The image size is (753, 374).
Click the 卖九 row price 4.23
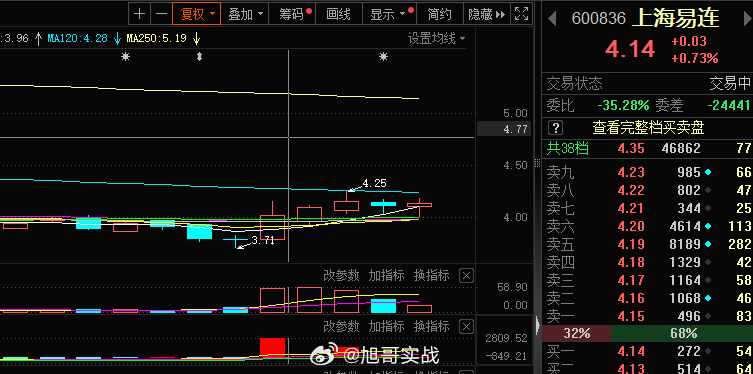click(x=631, y=172)
